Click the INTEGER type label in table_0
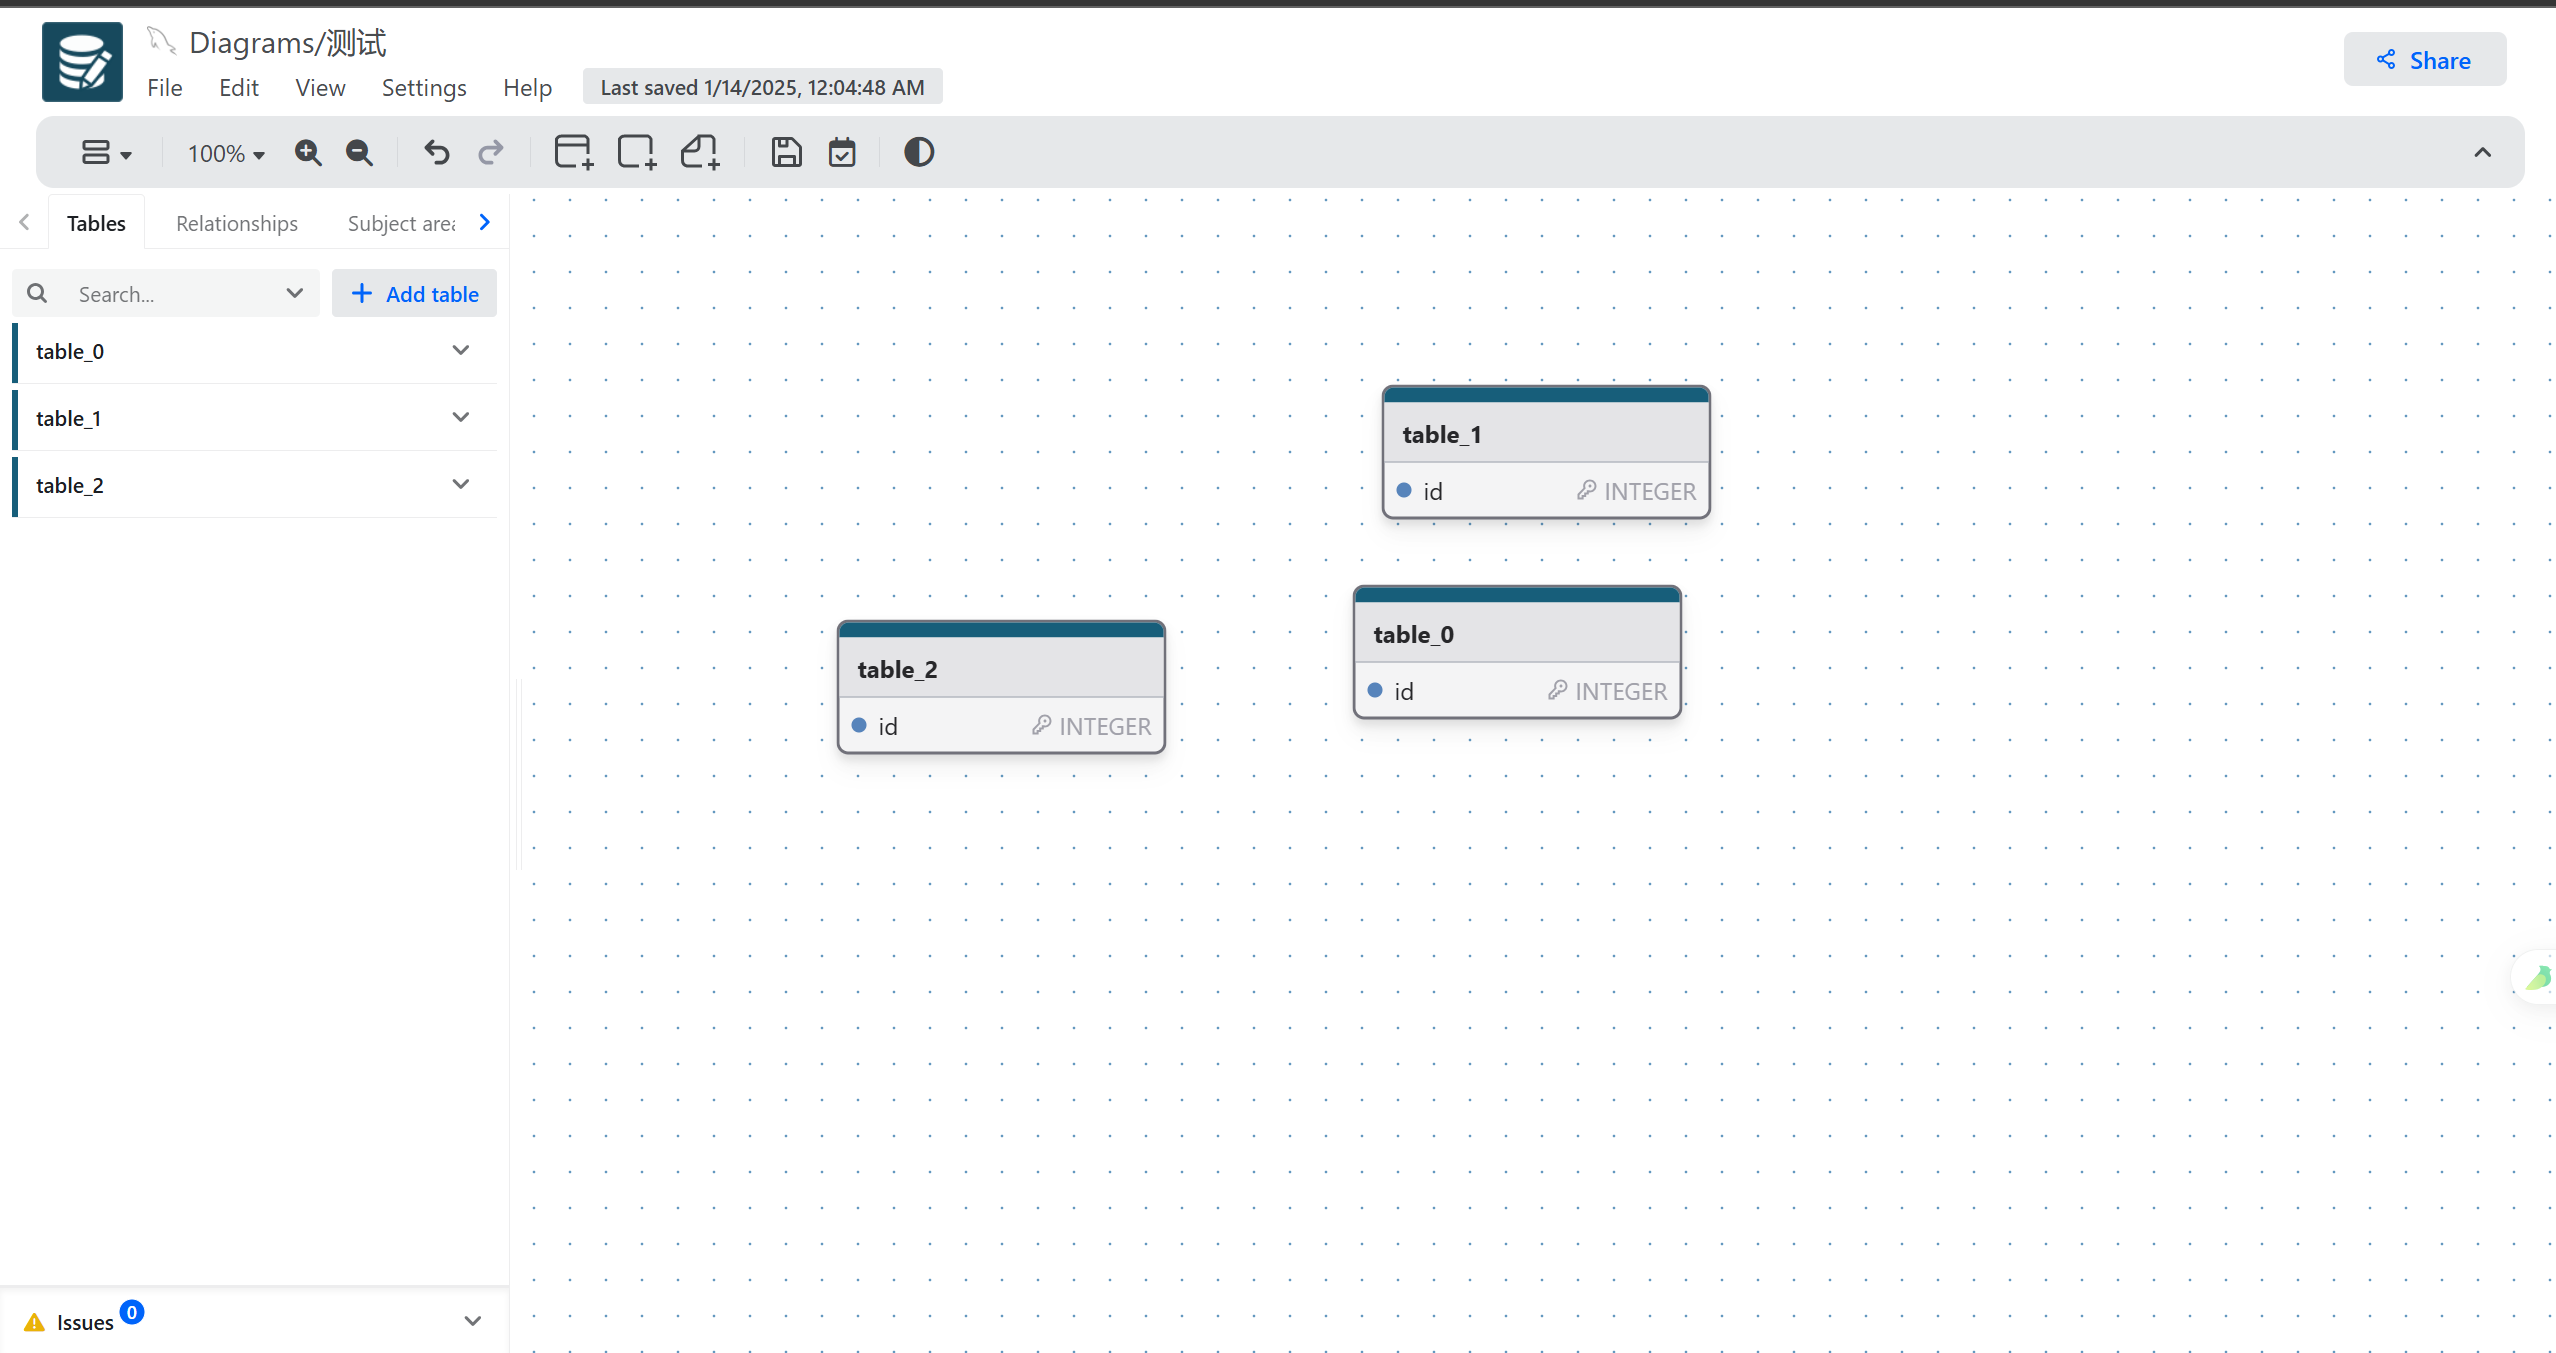Viewport: 2556px width, 1353px height. 1621,691
